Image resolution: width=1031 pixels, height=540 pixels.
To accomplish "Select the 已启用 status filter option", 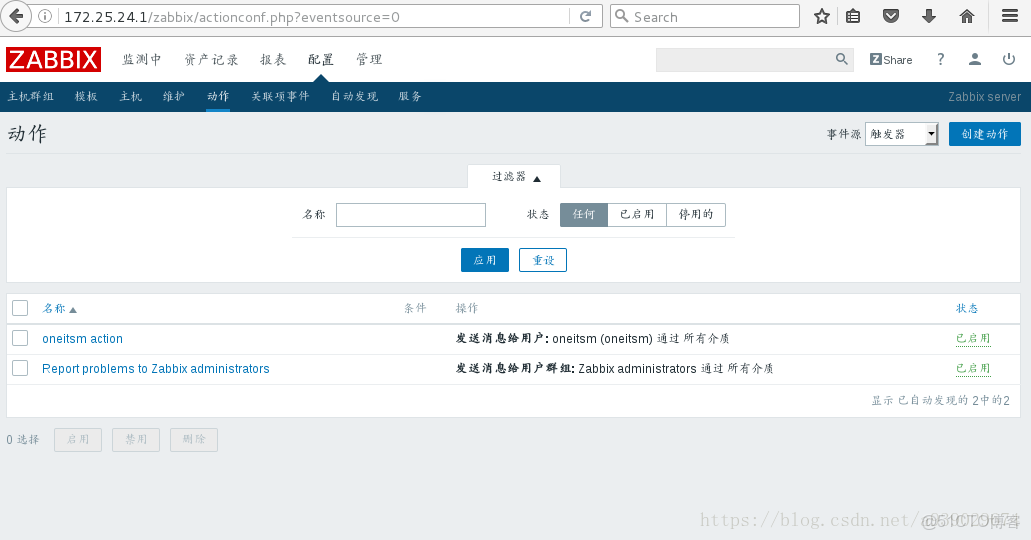I will point(637,214).
